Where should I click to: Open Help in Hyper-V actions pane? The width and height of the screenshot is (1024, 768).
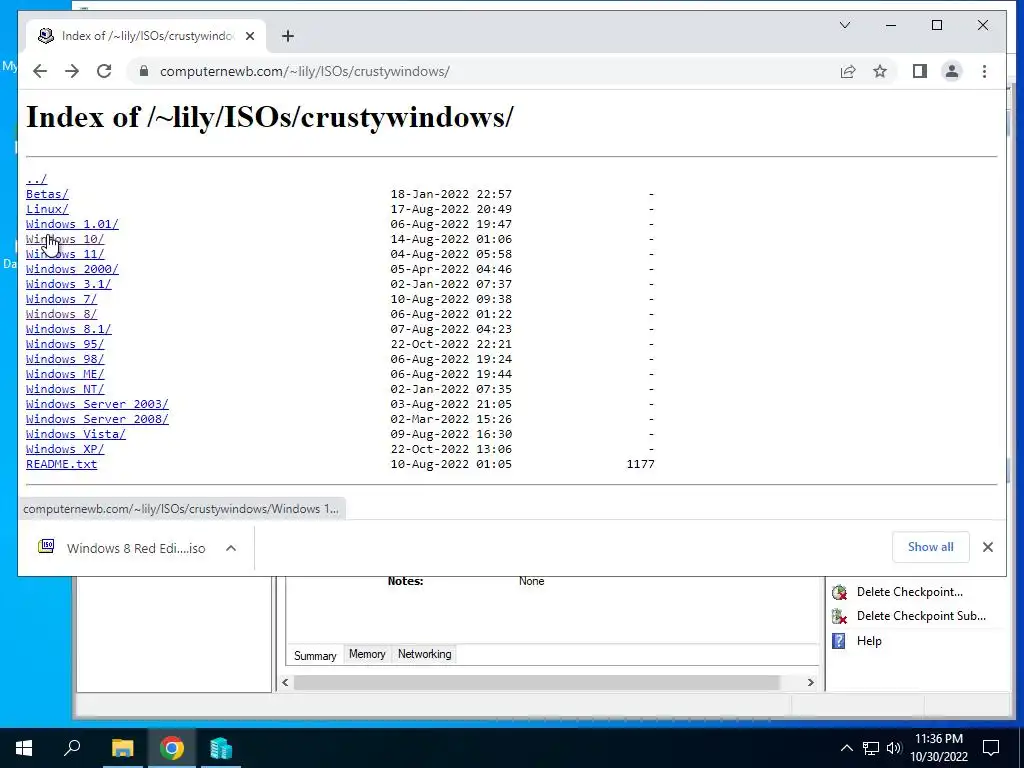(x=869, y=641)
